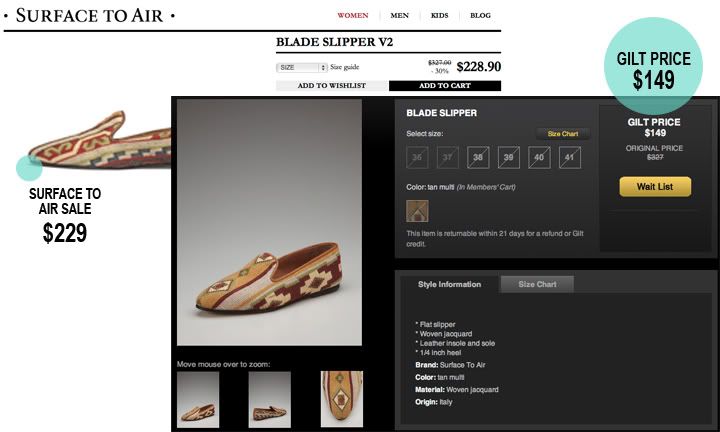
Task: Open the KIDS section
Action: click(439, 15)
